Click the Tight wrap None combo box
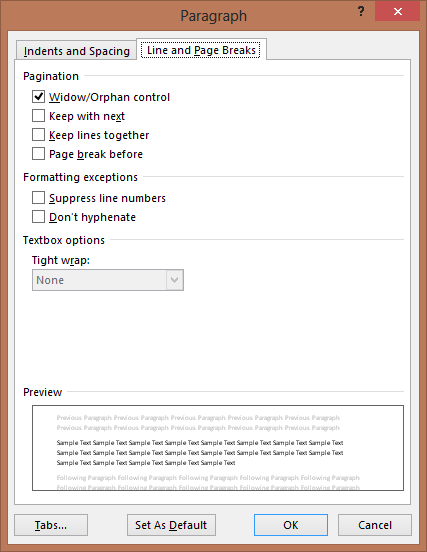This screenshot has width=427, height=552. tap(108, 280)
